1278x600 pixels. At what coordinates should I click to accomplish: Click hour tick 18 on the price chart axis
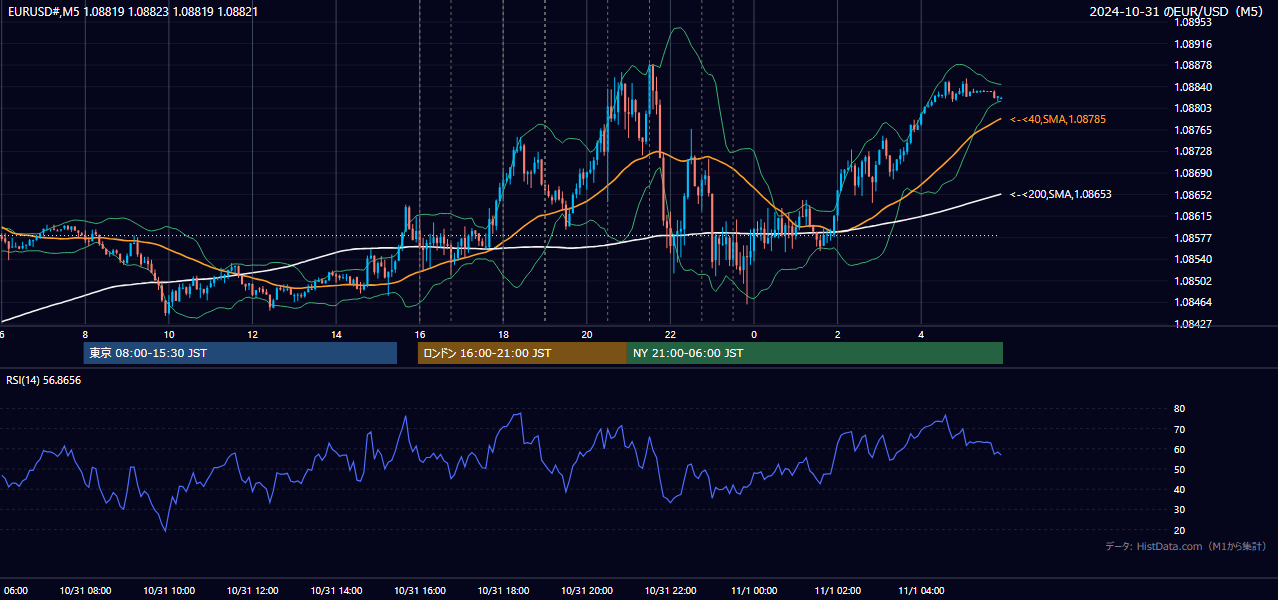(x=503, y=334)
